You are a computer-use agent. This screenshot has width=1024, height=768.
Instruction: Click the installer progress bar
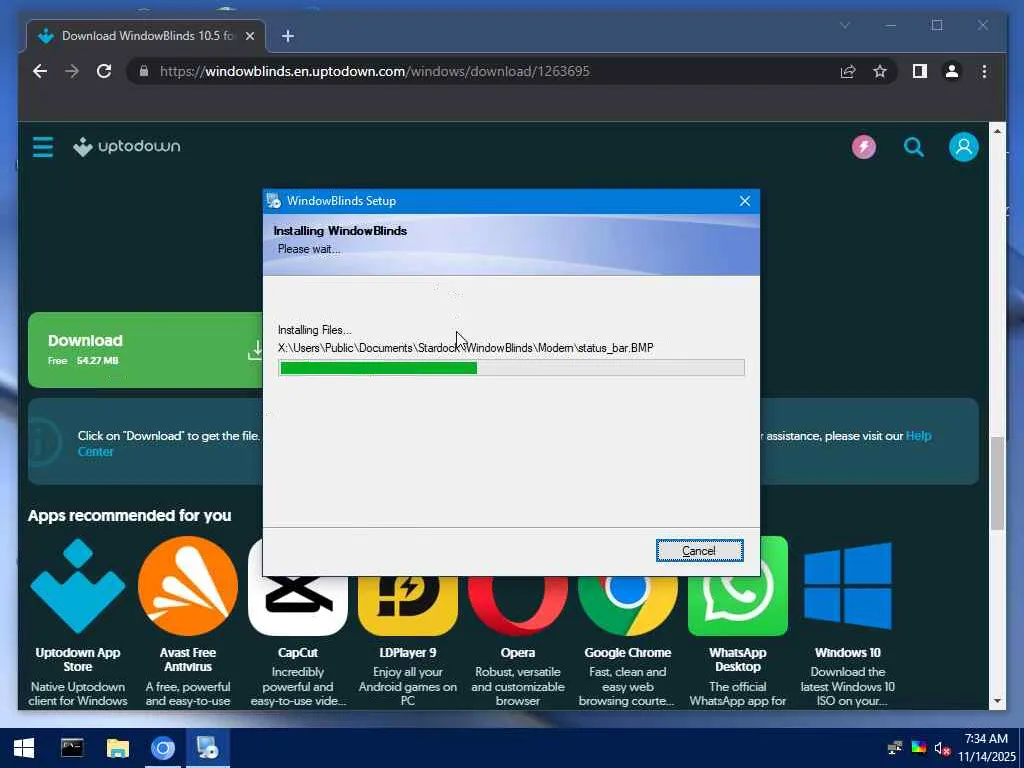511,368
